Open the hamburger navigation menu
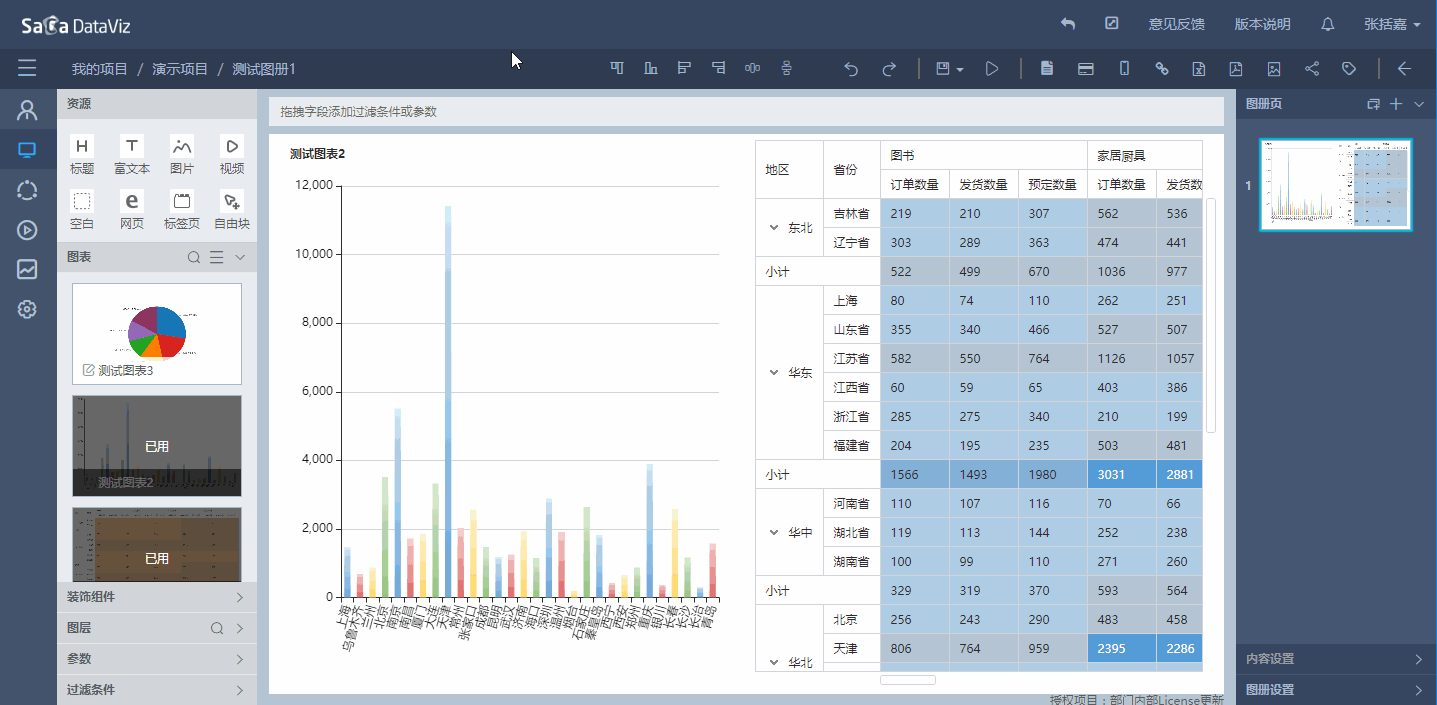Screen dimensions: 1437x705 pyautogui.click(x=27, y=68)
